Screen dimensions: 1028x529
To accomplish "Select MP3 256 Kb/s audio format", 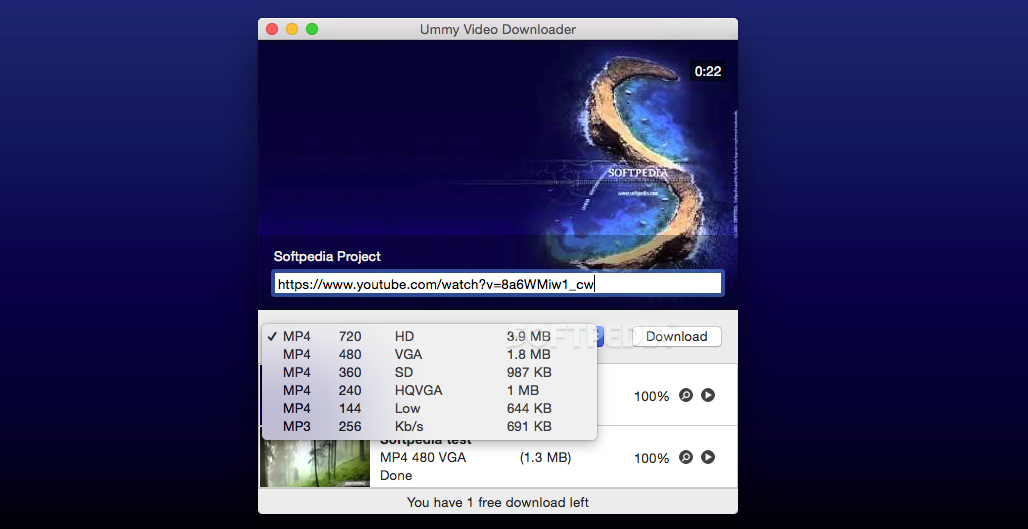I will click(429, 427).
